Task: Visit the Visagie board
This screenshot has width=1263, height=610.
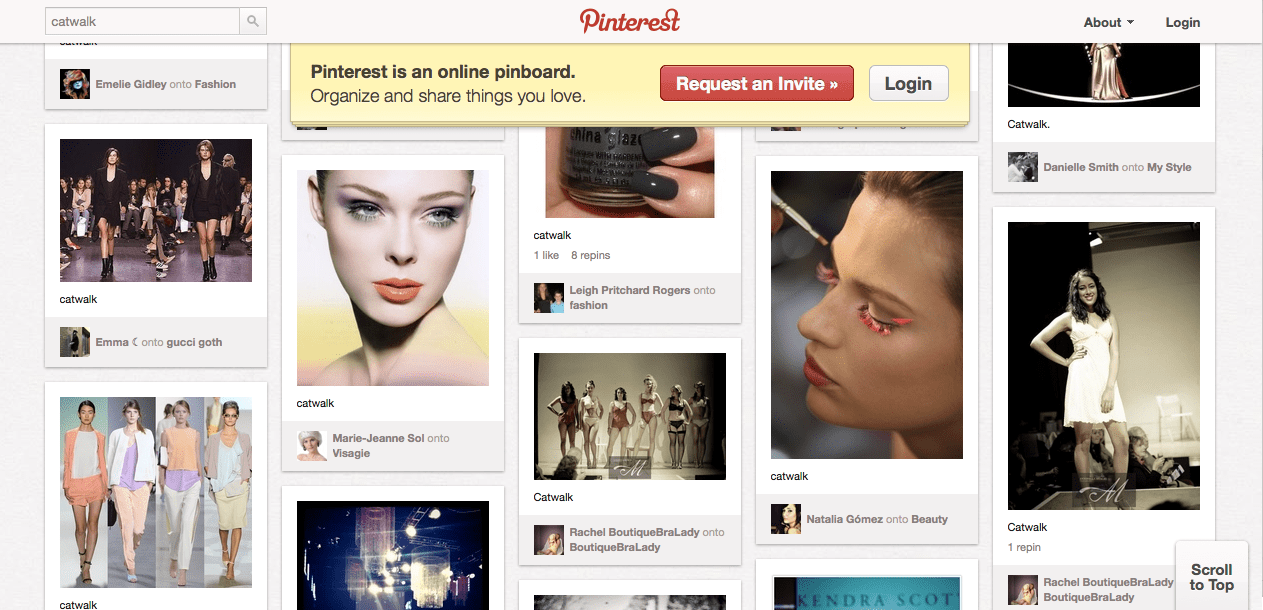Action: 349,452
